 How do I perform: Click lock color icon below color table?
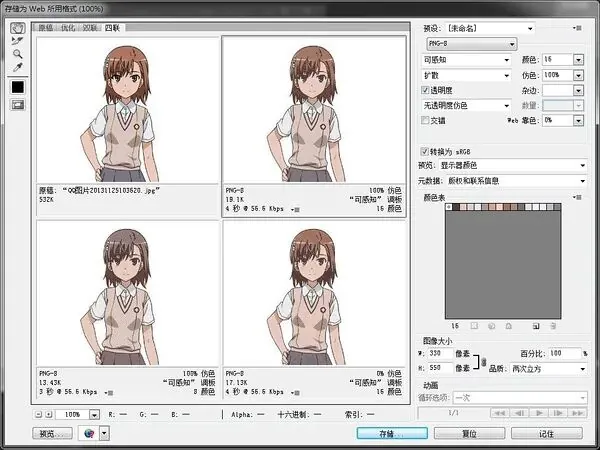(x=509, y=326)
